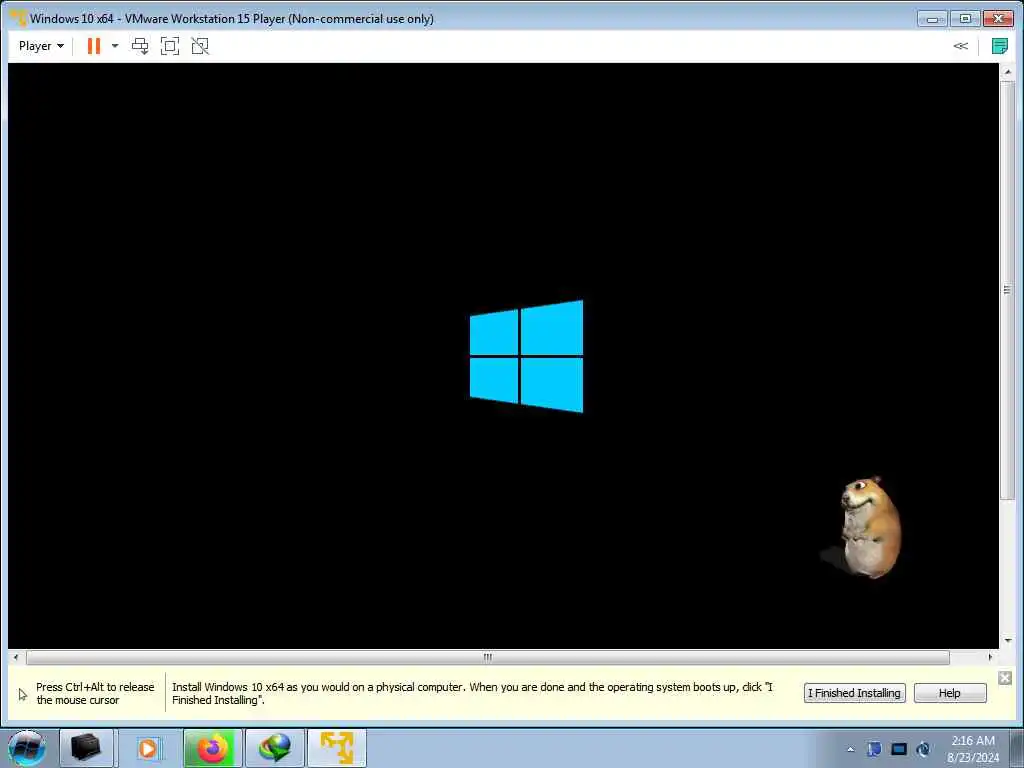Toggle Unity mode icon
1024x768 pixels.
[x=200, y=46]
